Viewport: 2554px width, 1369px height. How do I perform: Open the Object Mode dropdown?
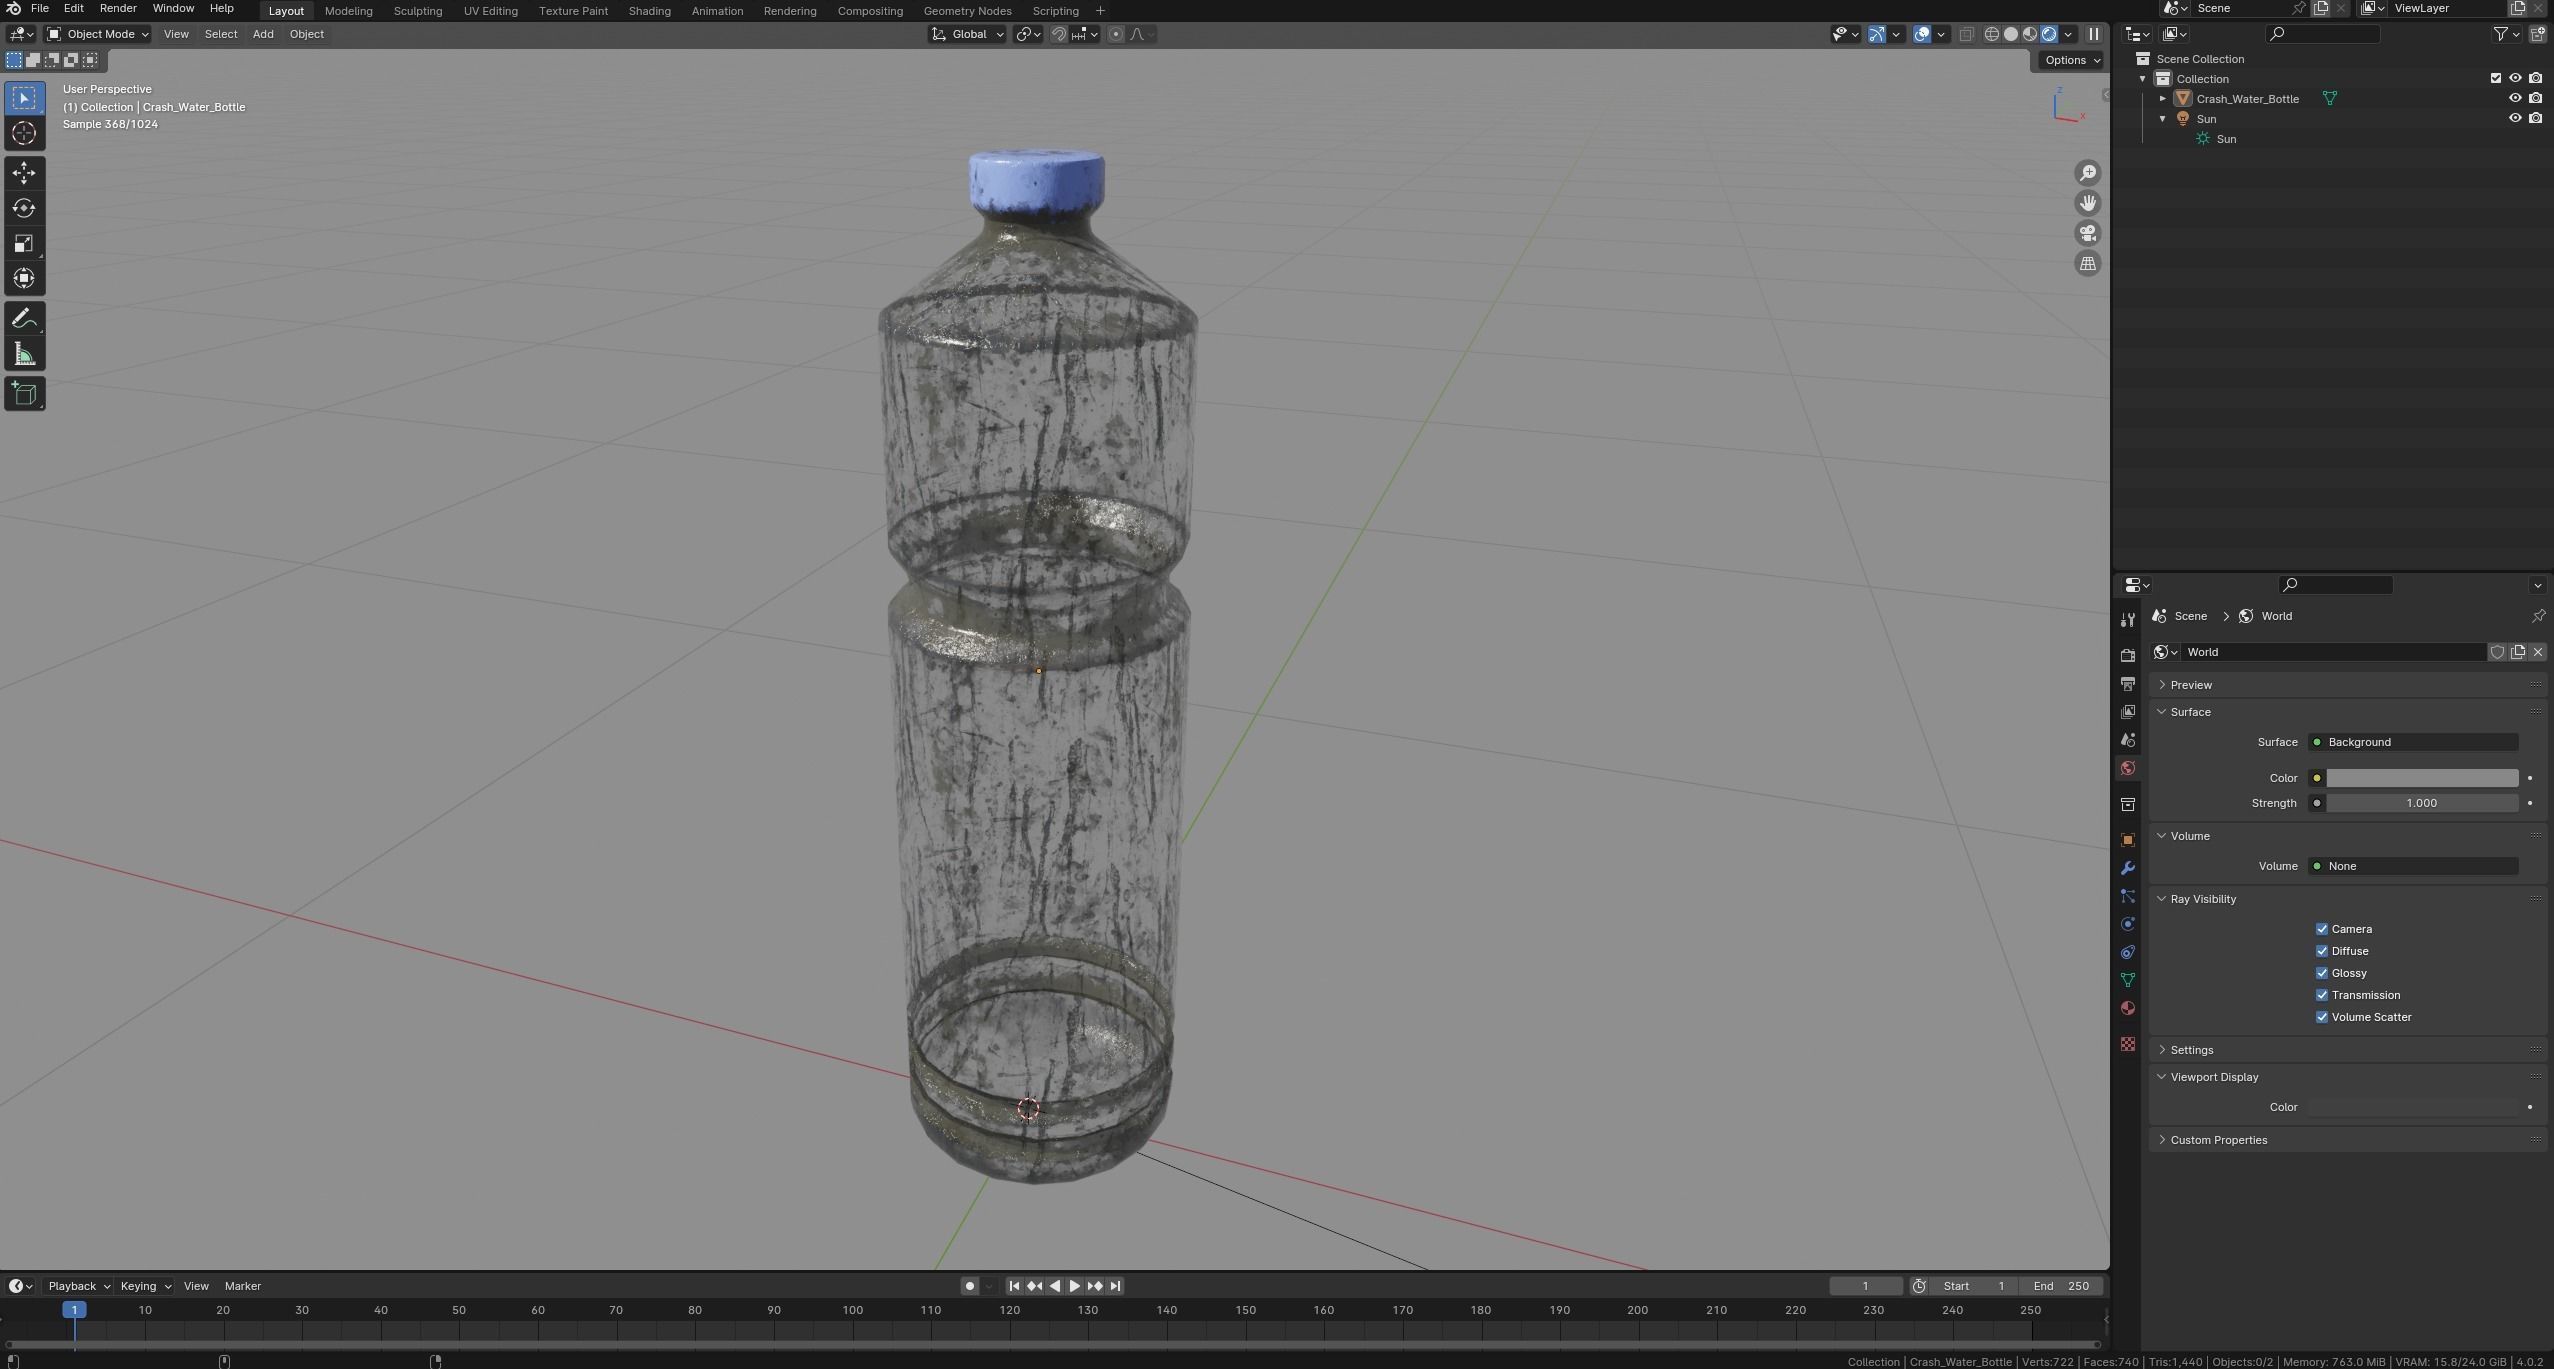(x=98, y=34)
